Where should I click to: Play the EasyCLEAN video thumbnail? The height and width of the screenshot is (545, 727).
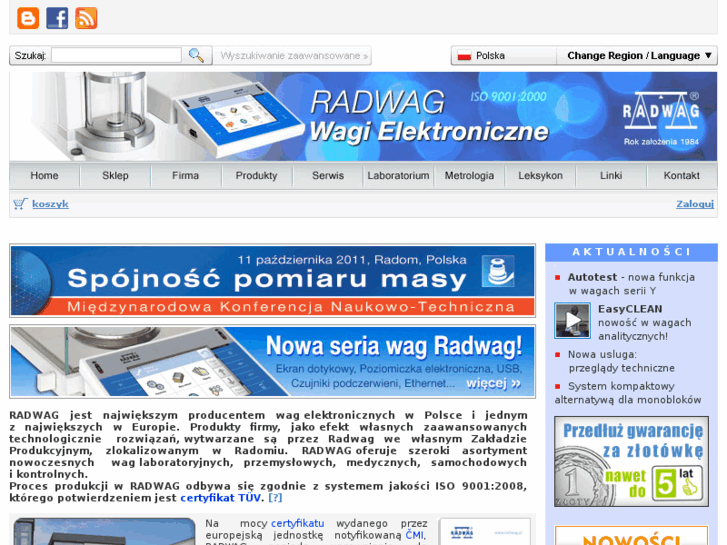point(573,320)
